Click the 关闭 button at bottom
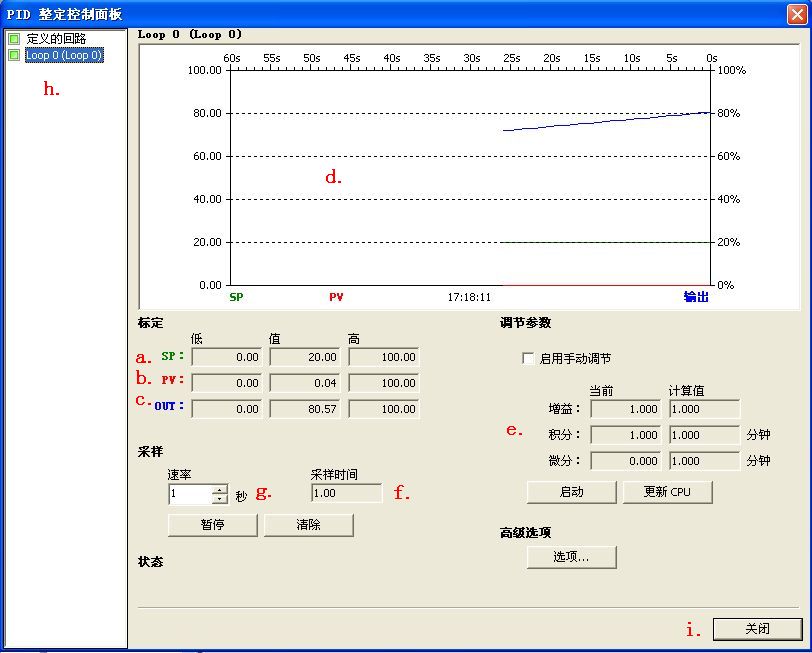This screenshot has width=812, height=653. point(757,629)
